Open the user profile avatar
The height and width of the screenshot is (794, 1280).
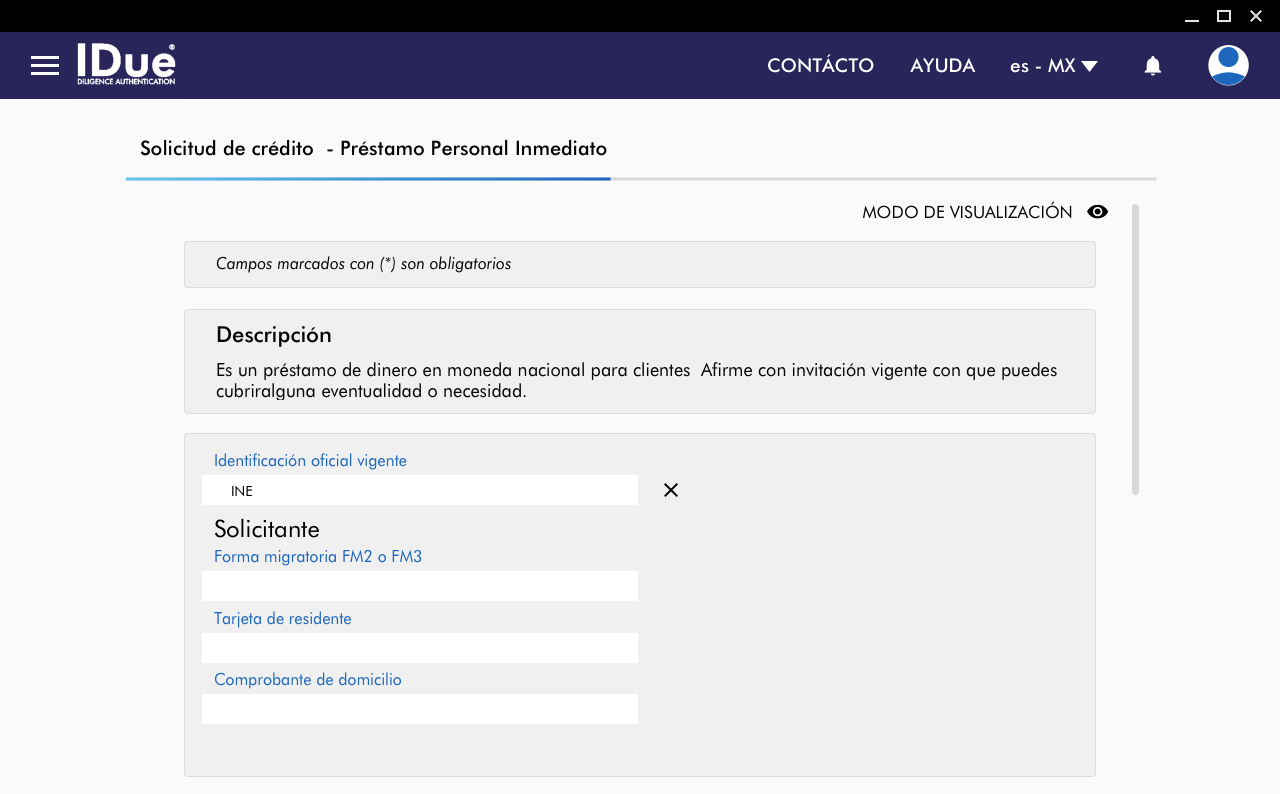click(1228, 66)
